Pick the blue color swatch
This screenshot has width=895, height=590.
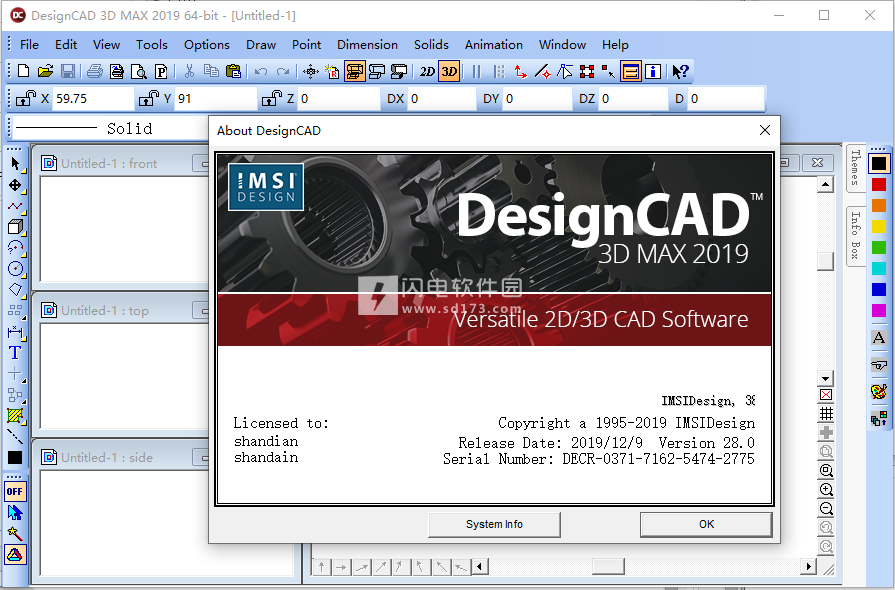pos(879,289)
